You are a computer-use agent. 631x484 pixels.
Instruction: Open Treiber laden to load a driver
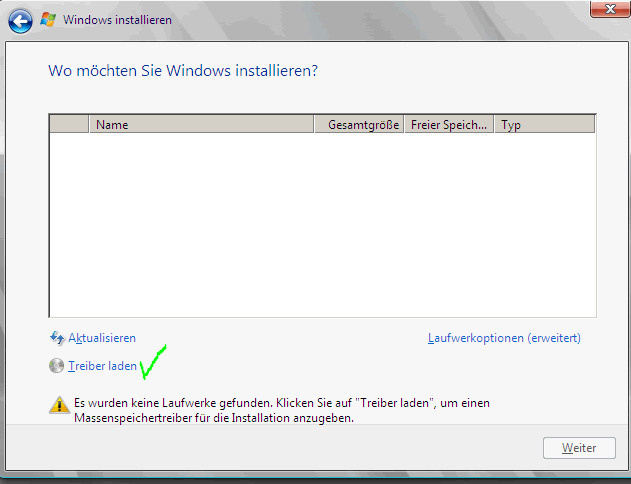[102, 366]
